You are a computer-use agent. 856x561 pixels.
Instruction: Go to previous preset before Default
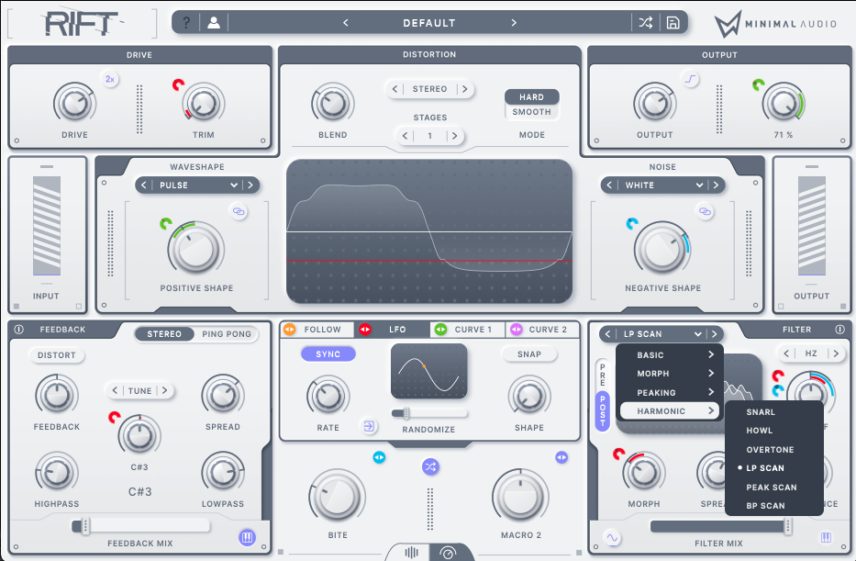345,23
